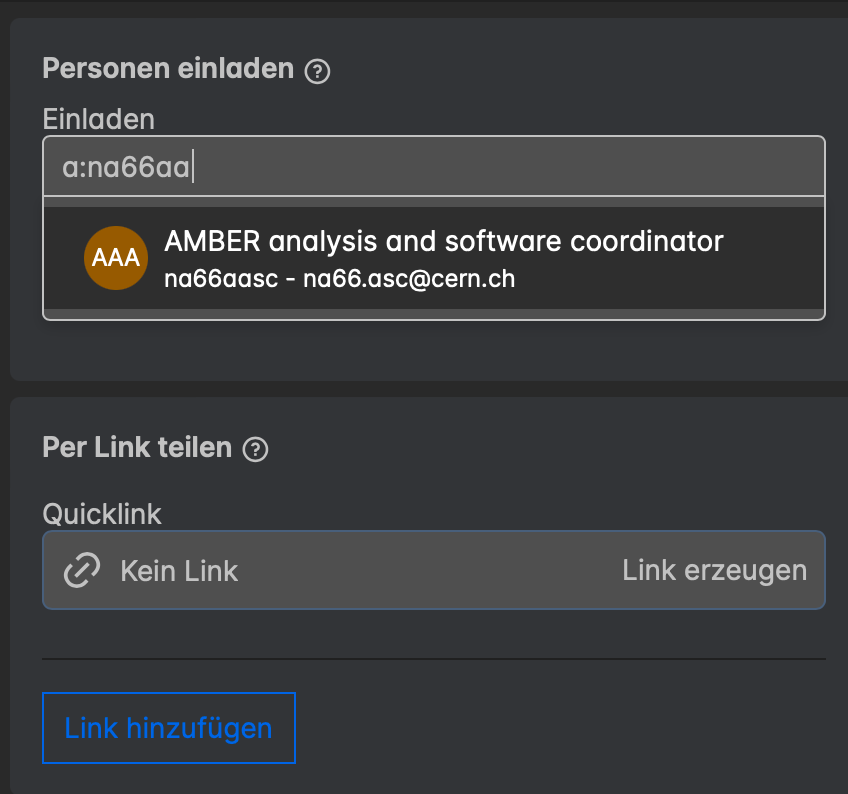Select AMBER analysis and software coordinator suggestion

click(443, 242)
